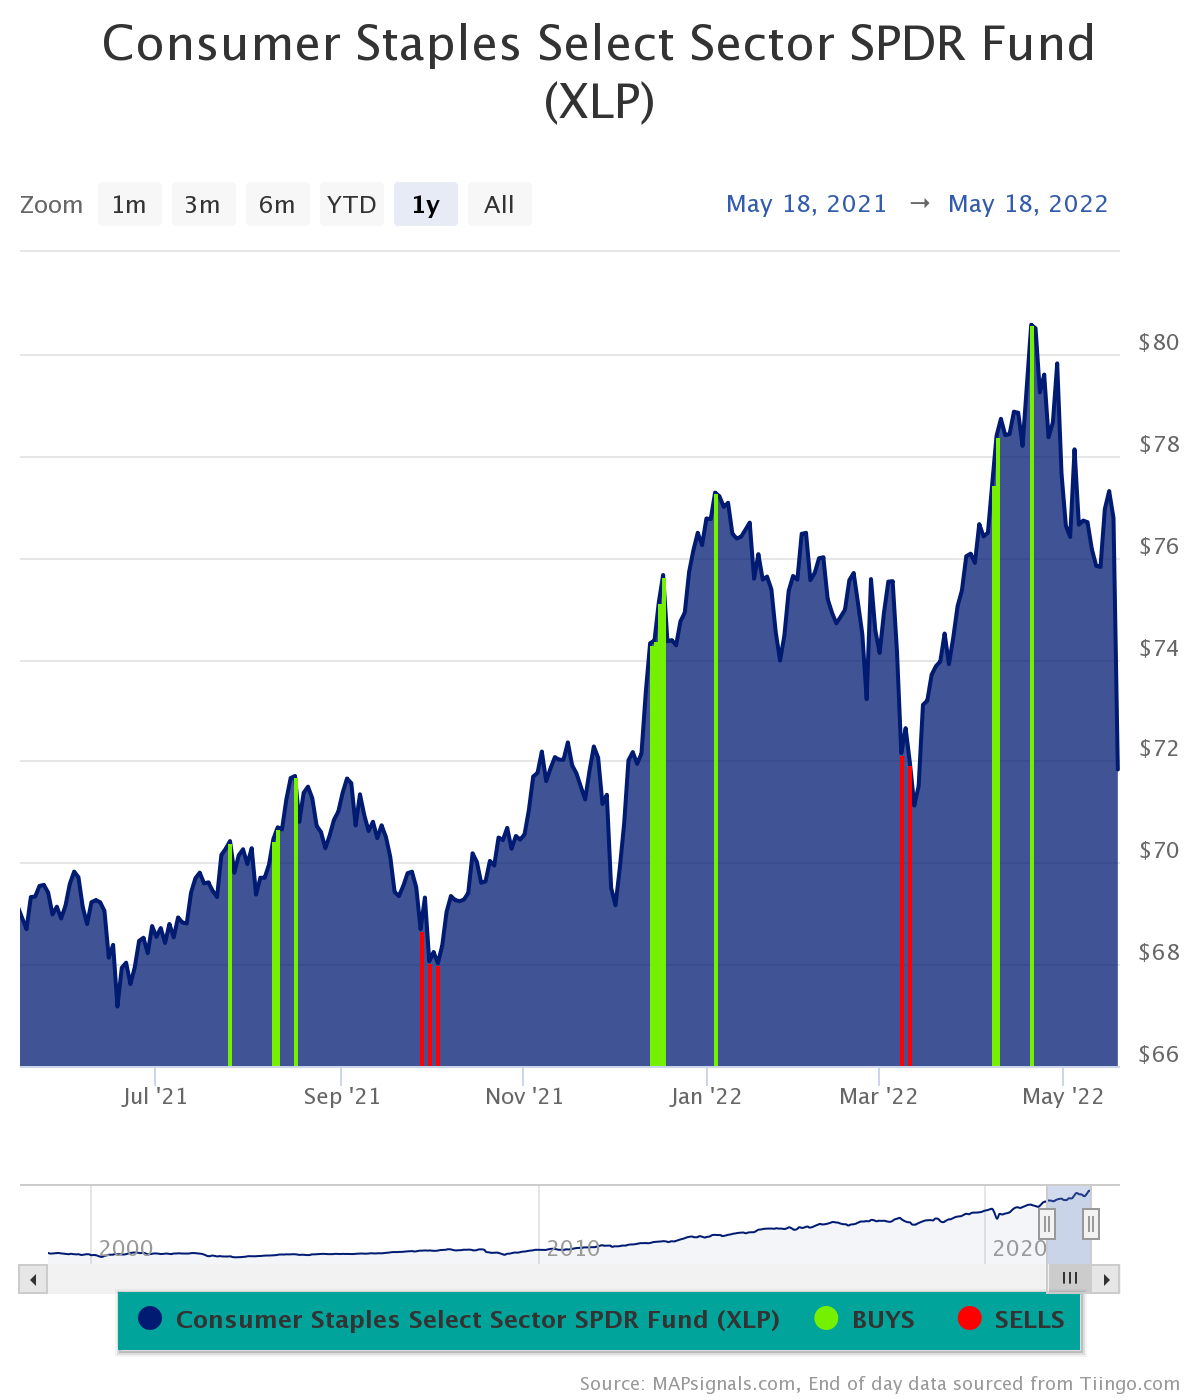Grab the navigator right range handle

tap(1091, 1223)
